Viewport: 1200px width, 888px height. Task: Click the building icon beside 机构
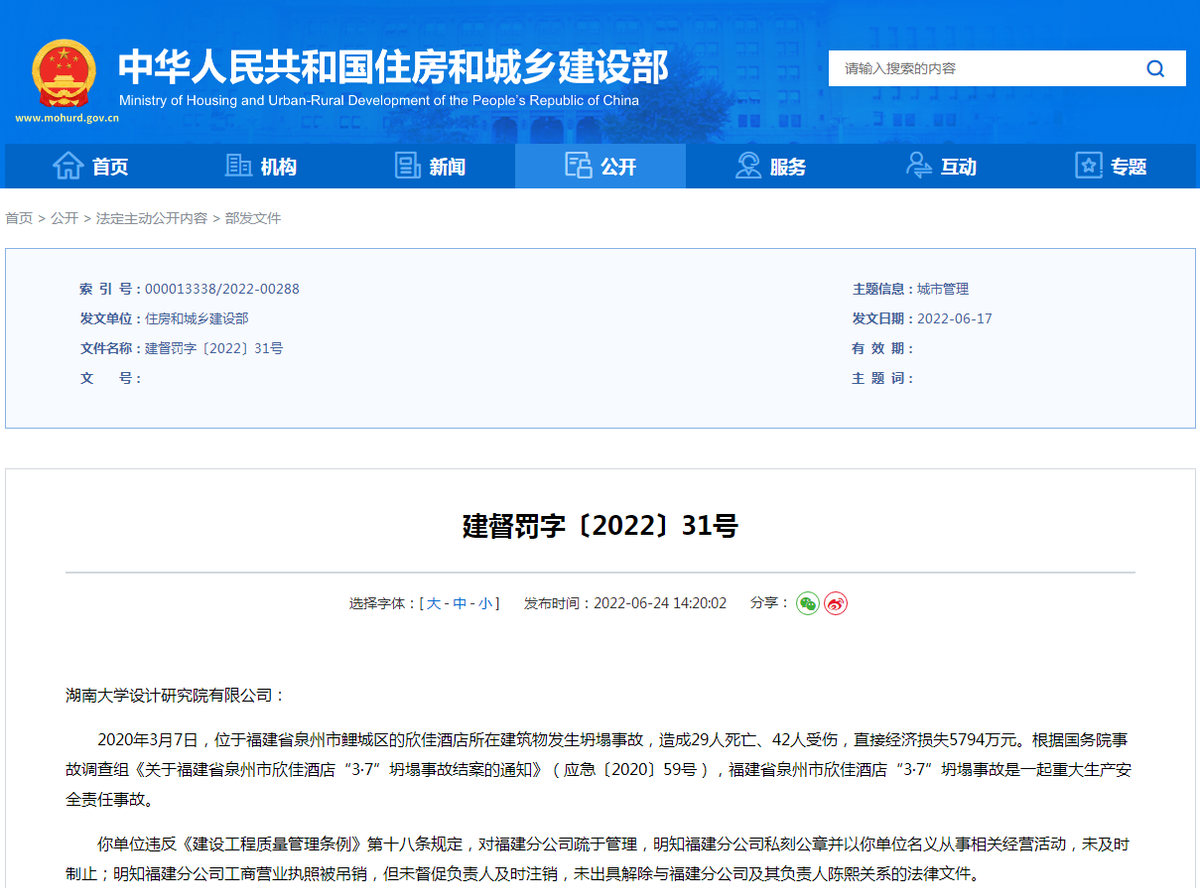pyautogui.click(x=237, y=166)
